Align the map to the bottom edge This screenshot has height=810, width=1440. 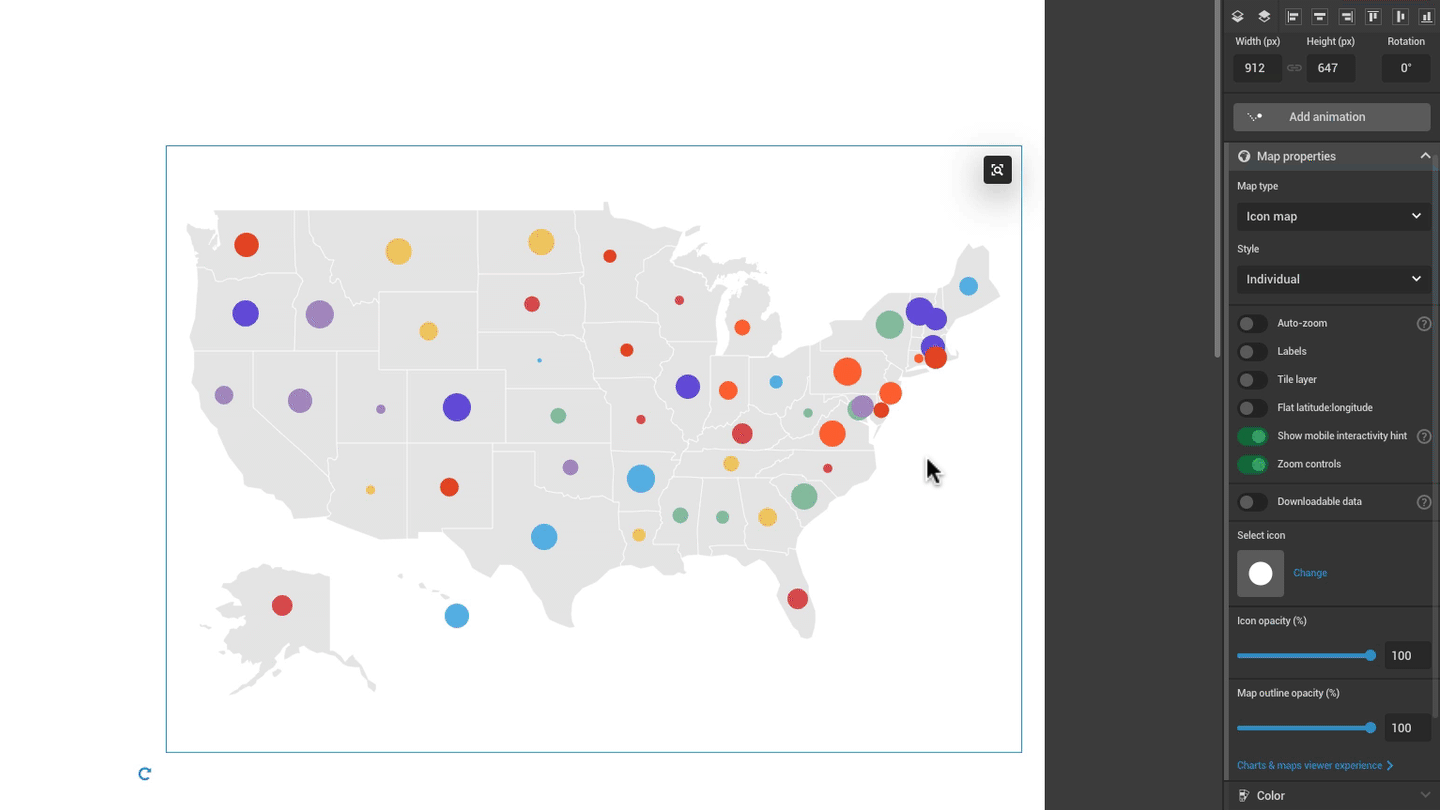pyautogui.click(x=1427, y=16)
